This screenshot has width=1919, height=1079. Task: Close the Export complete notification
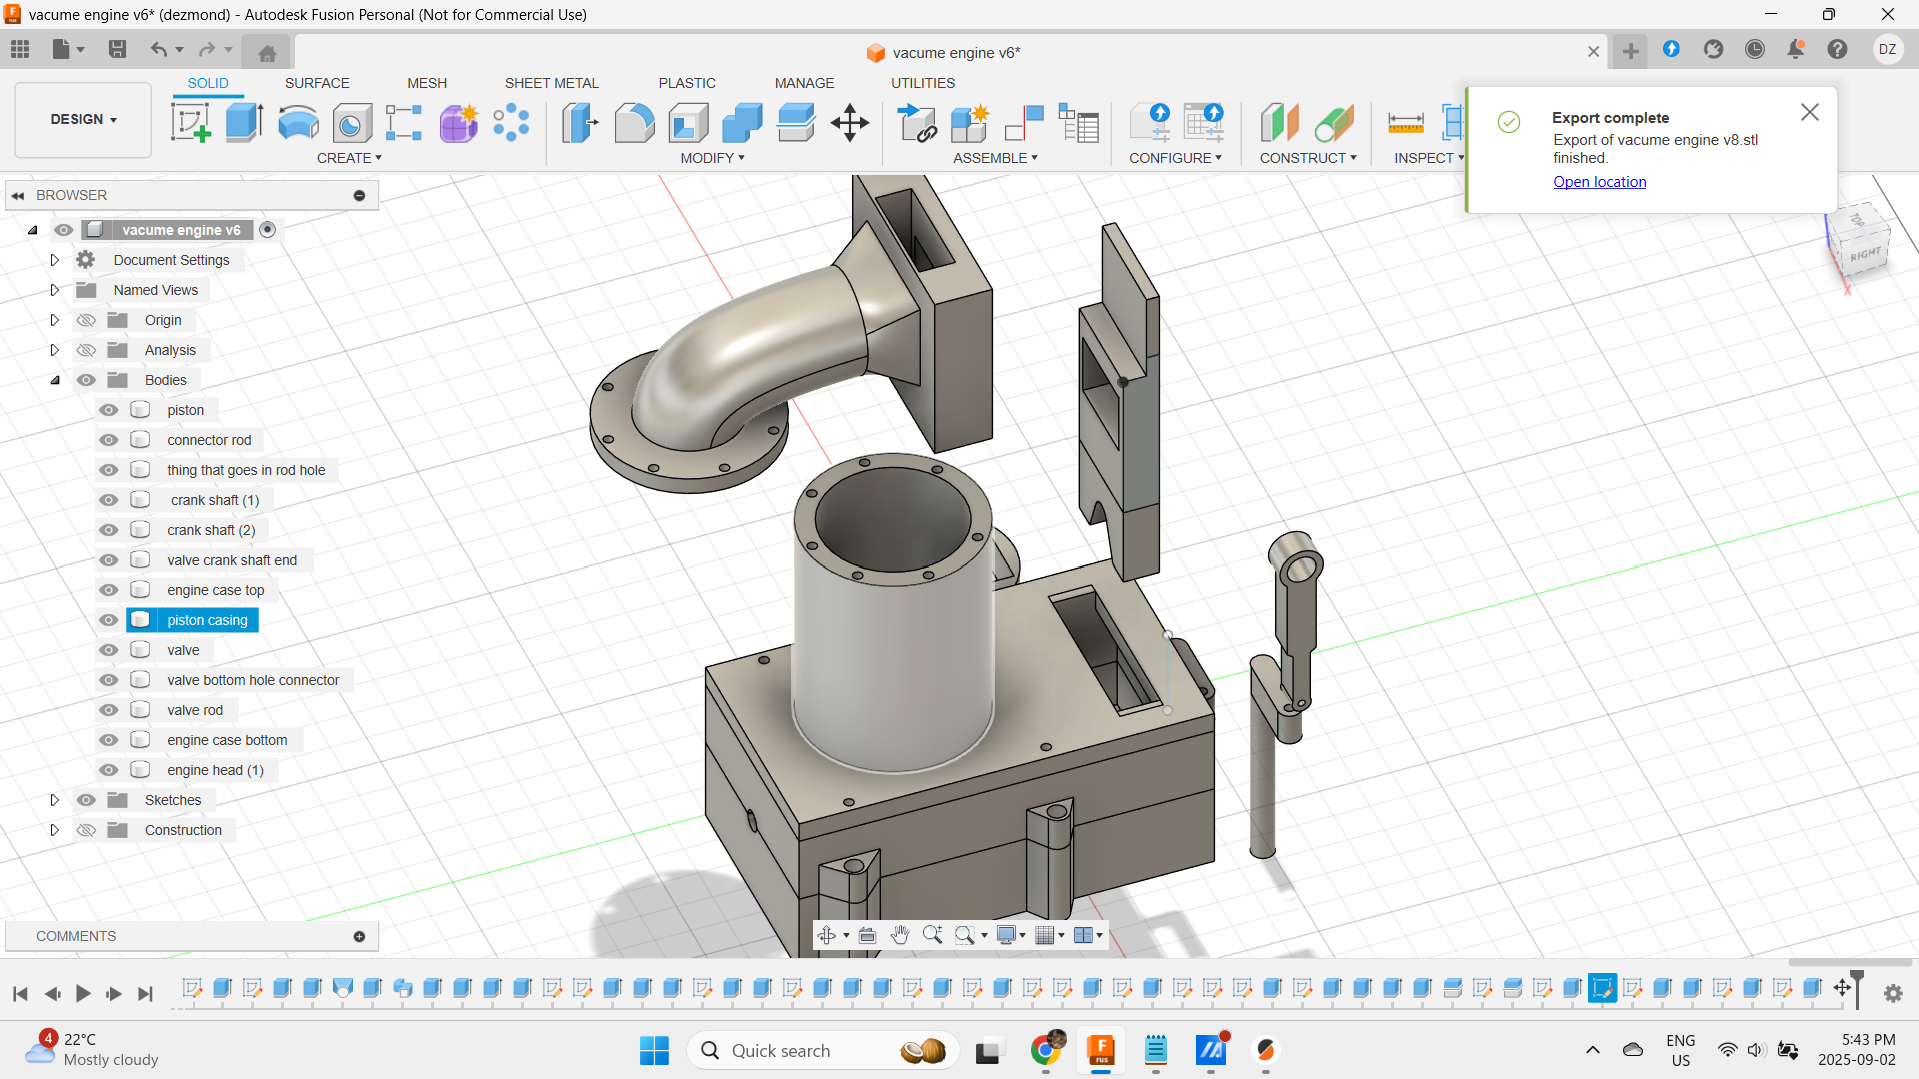(x=1810, y=113)
